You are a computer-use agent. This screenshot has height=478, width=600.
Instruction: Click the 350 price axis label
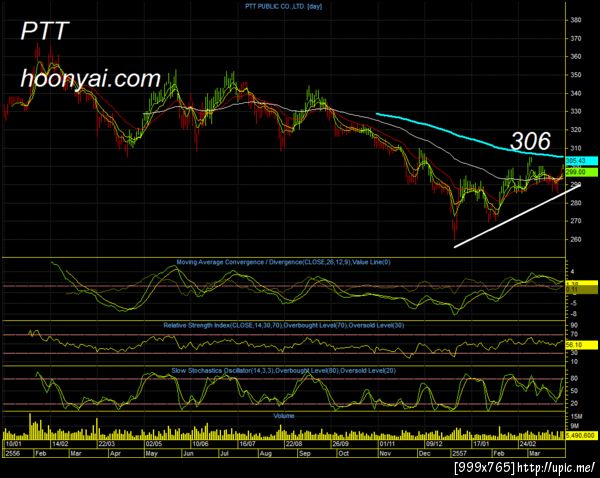click(576, 75)
